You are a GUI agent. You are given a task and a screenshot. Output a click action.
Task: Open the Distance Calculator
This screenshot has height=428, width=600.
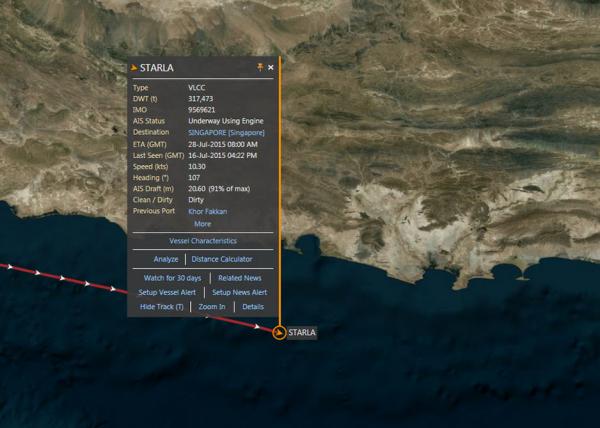[x=222, y=259]
